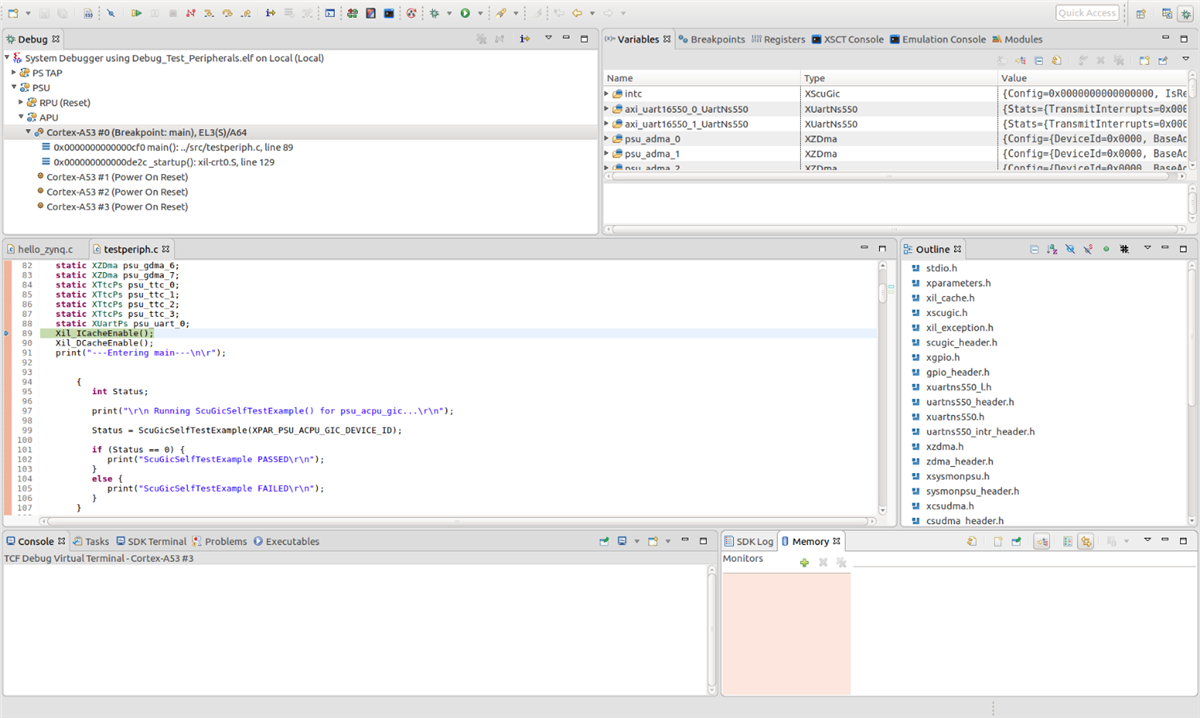Viewport: 1200px width, 718px height.
Task: Resume execution with the green play icon
Action: coord(135,12)
